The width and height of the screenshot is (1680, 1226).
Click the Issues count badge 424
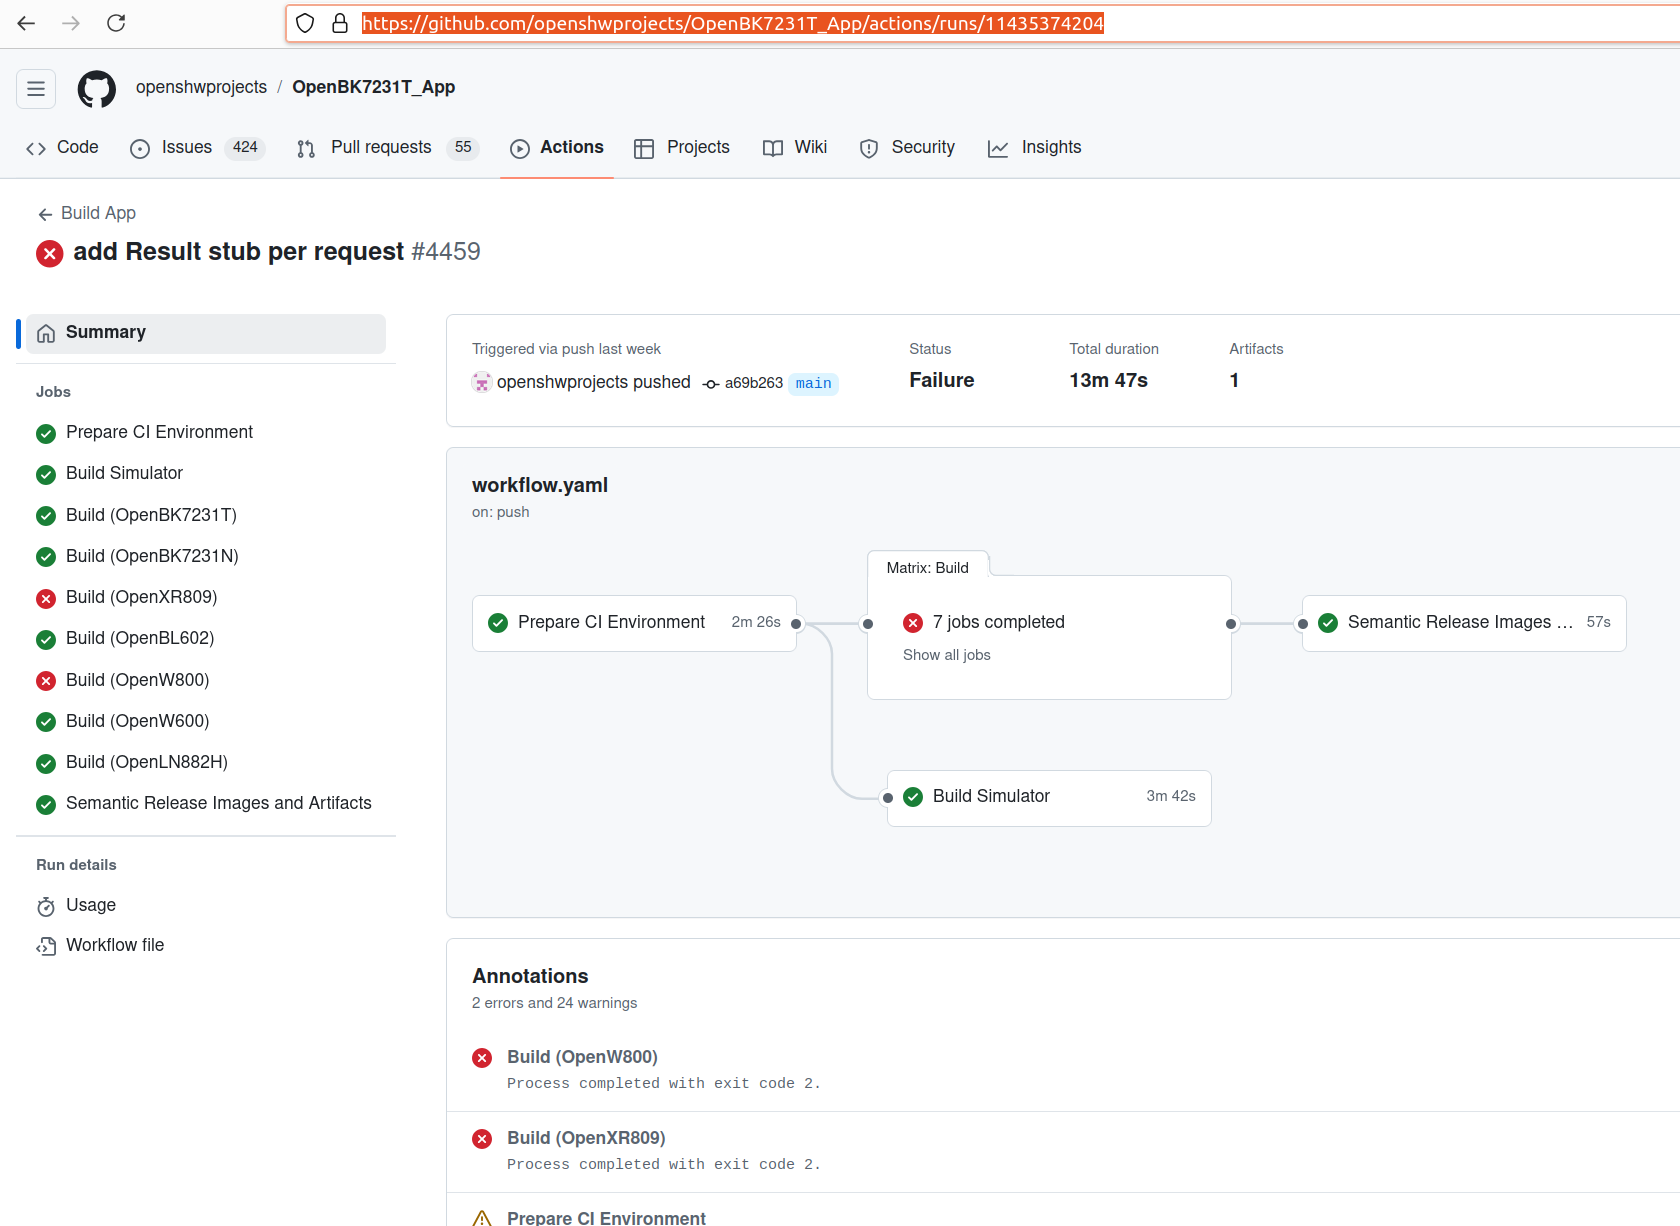(x=245, y=147)
